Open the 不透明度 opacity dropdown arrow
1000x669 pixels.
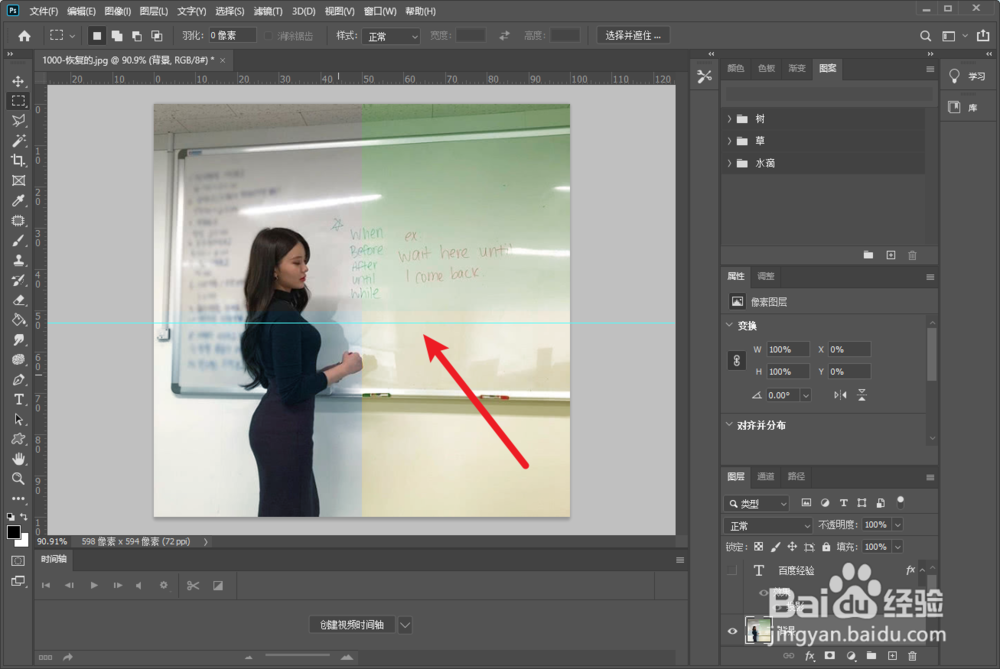point(897,525)
